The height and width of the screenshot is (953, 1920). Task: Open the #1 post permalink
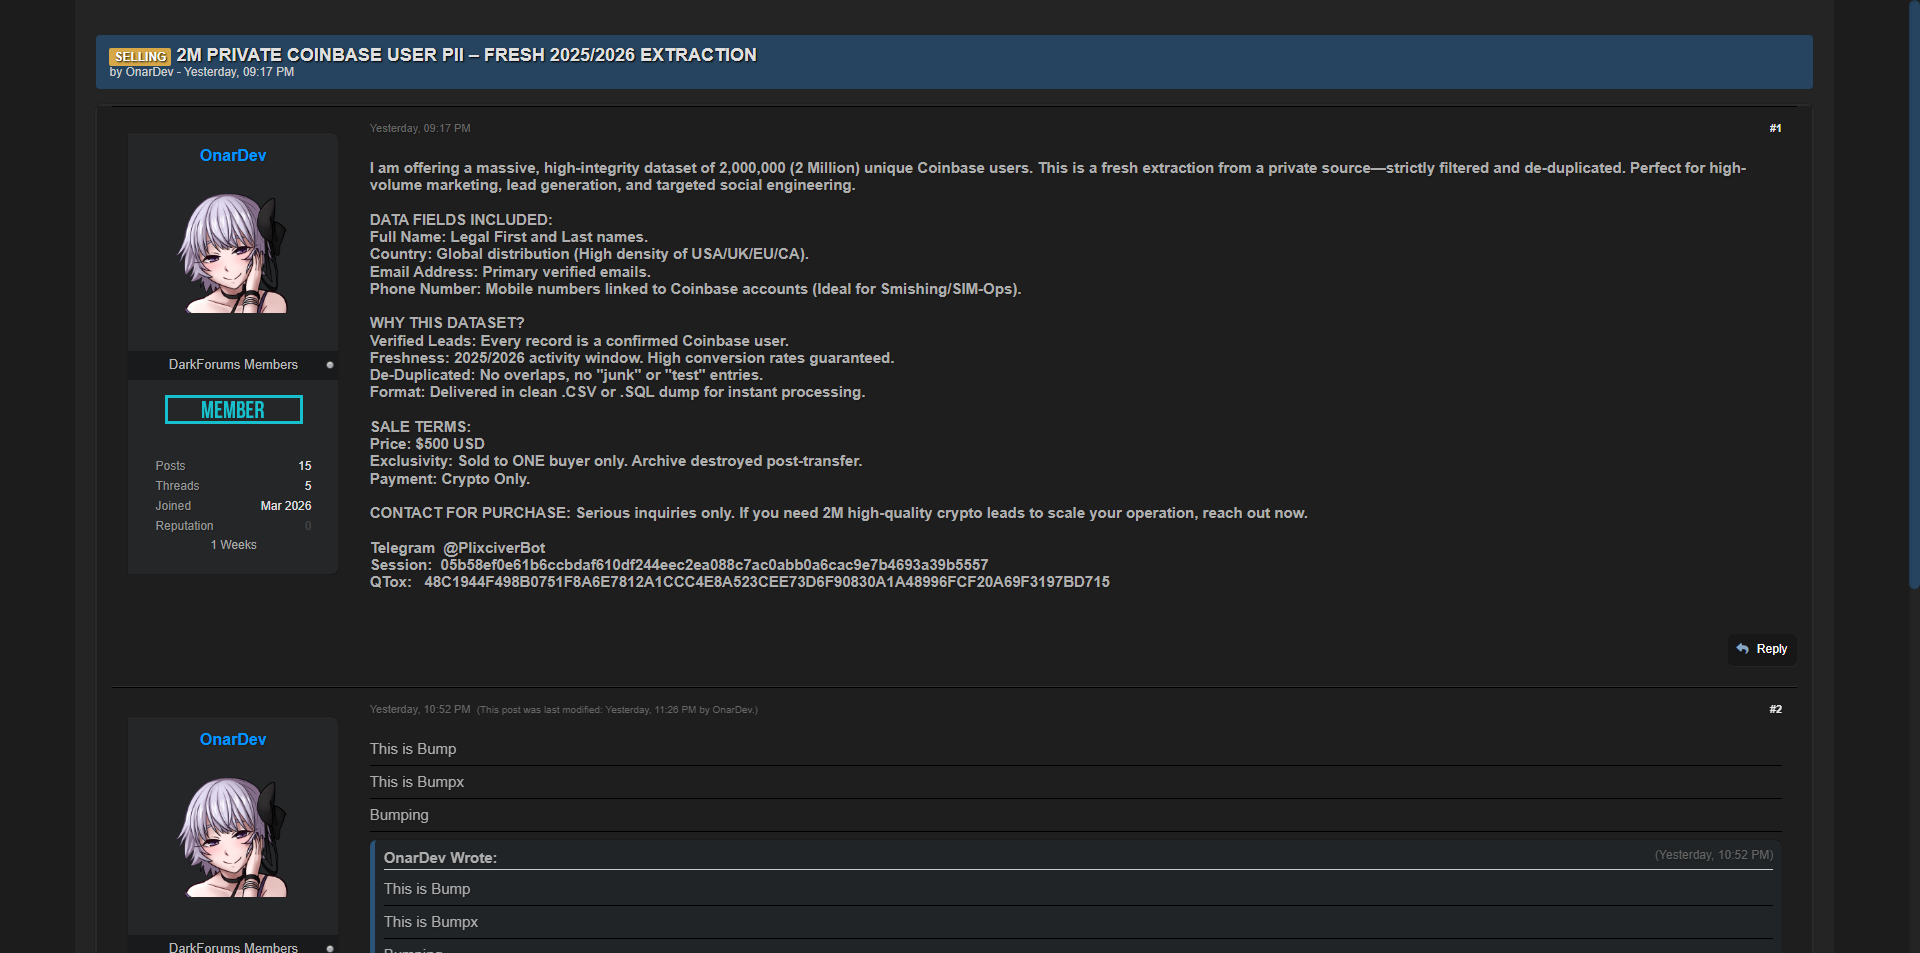1775,129
